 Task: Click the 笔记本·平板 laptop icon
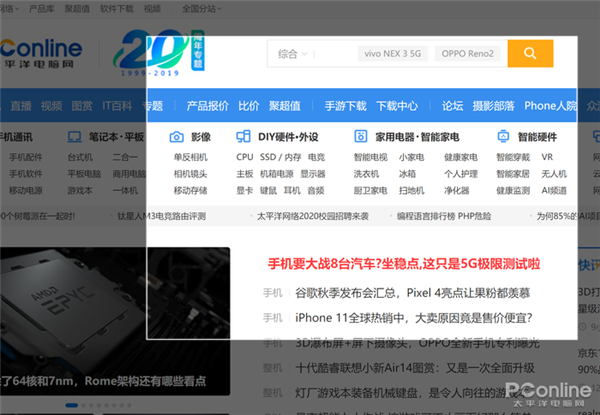tap(74, 137)
